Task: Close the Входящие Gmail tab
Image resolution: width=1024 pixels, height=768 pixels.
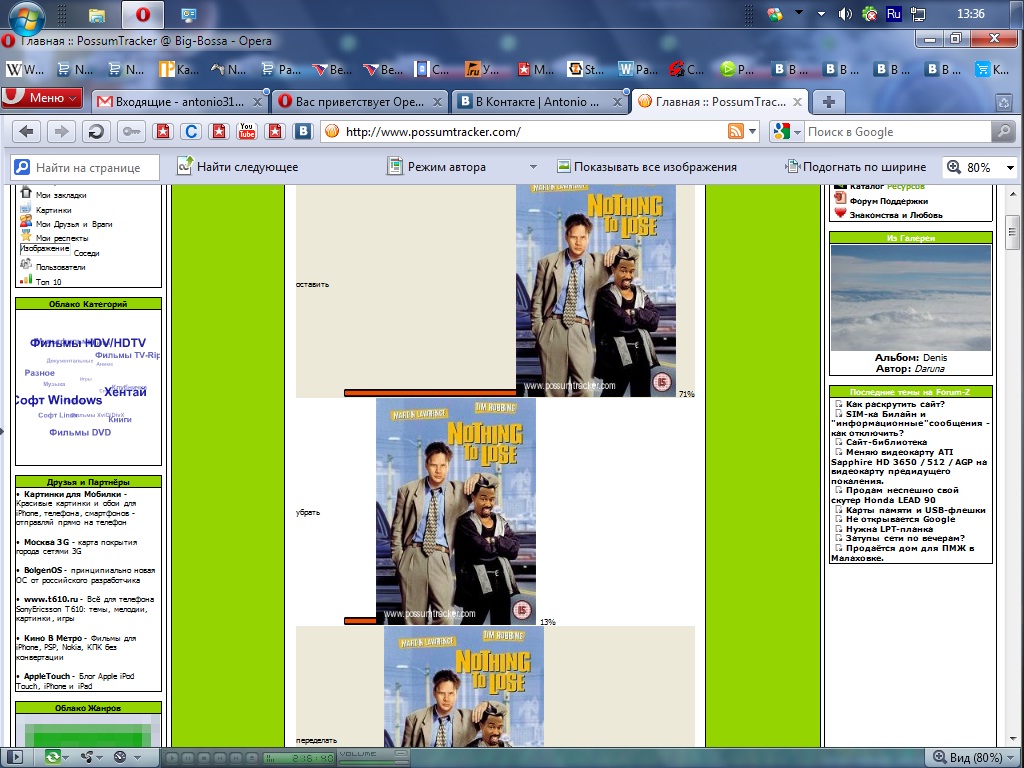Action: (257, 102)
